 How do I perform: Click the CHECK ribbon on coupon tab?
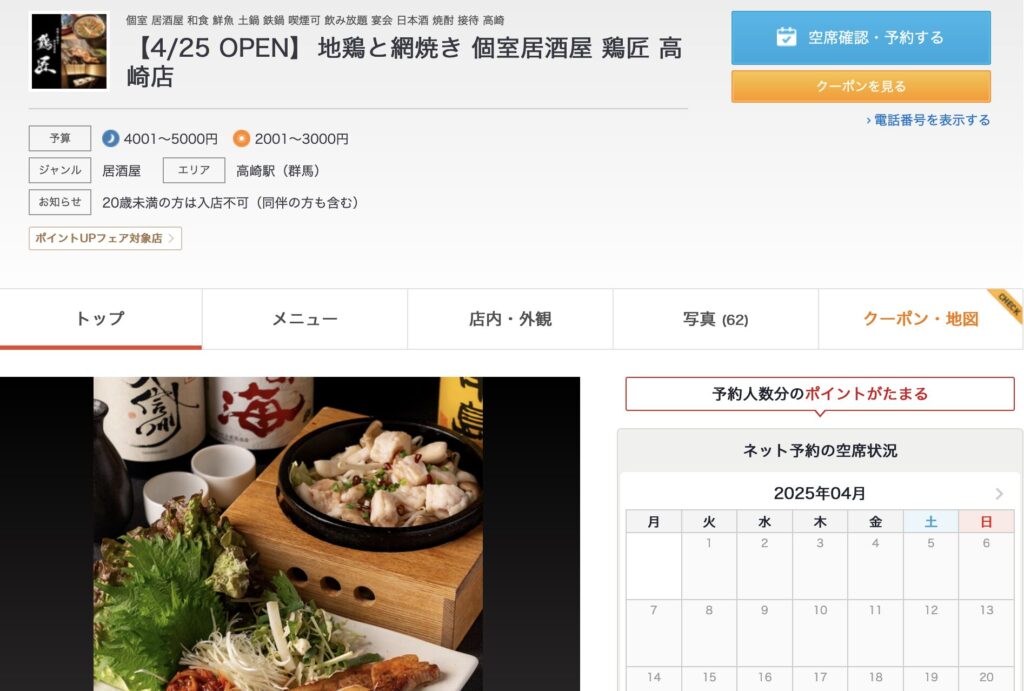click(x=1008, y=304)
